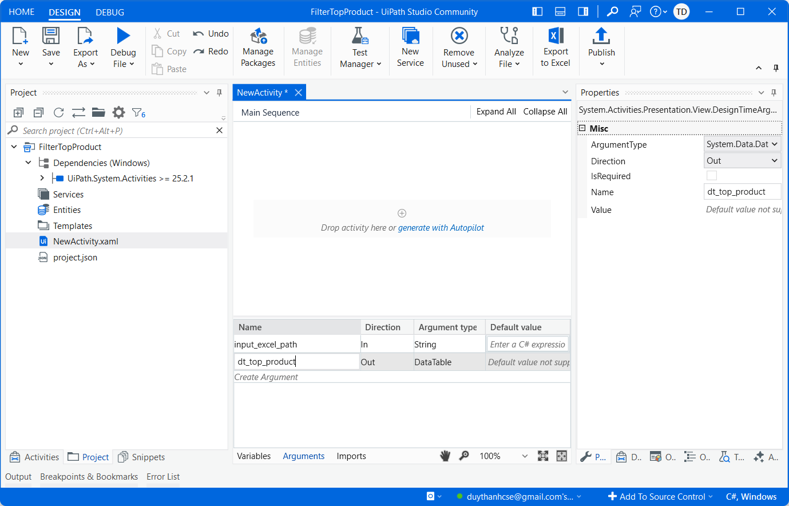This screenshot has width=789, height=506.
Task: Click Analyze File in the ribbon
Action: pos(509,47)
